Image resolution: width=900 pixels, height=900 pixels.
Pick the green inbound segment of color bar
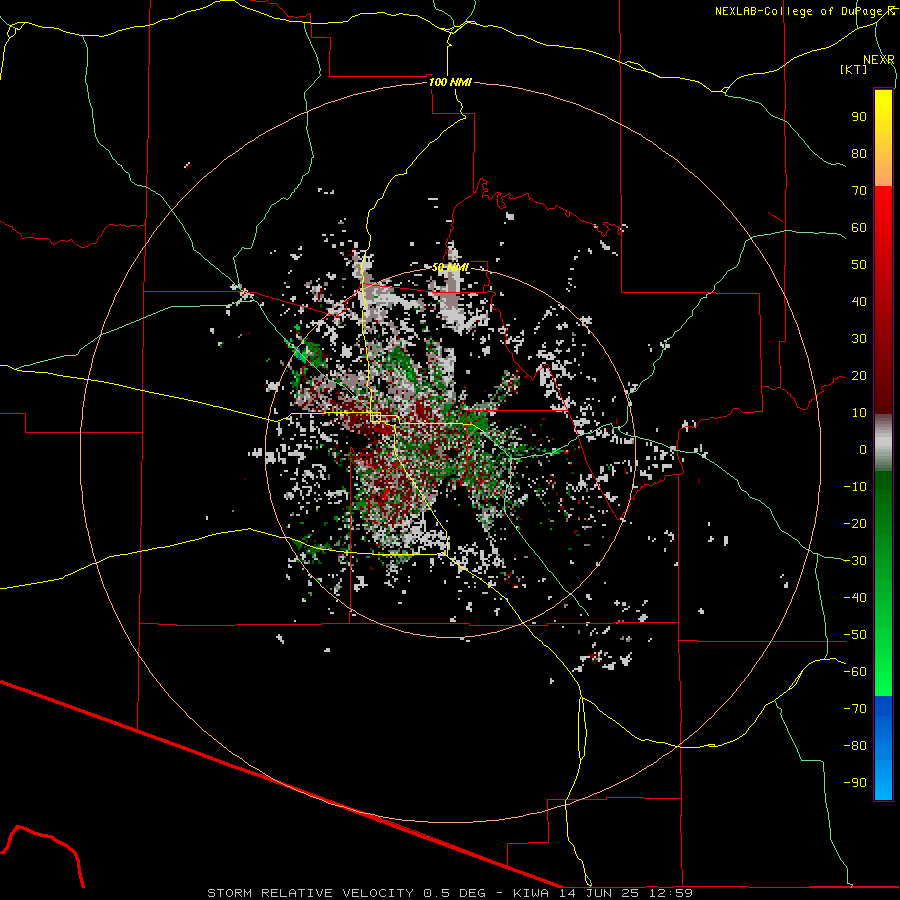pos(883,583)
